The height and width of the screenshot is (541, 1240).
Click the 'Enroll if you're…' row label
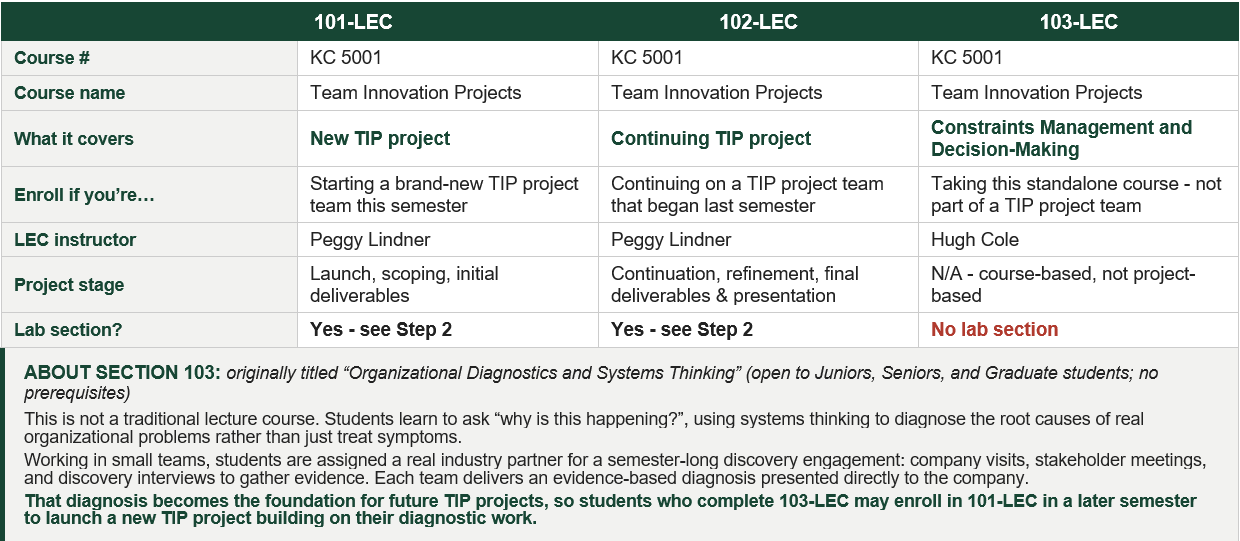pos(84,195)
